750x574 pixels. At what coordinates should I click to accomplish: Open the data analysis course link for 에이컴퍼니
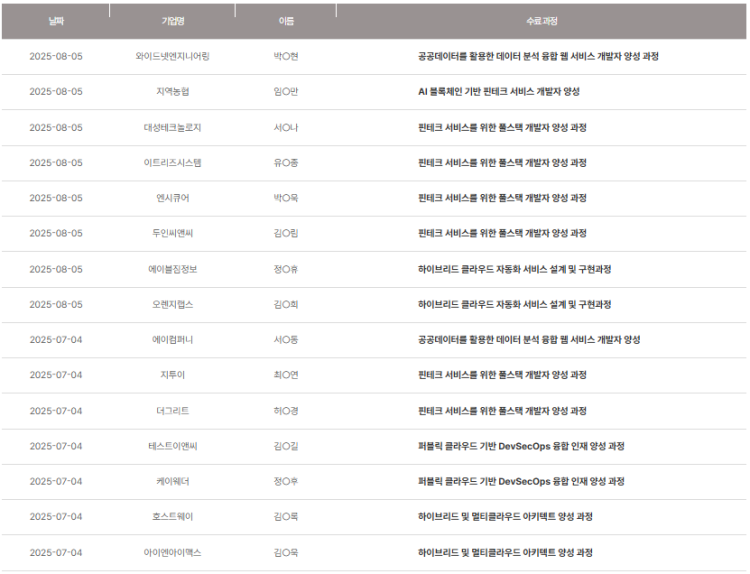click(529, 340)
